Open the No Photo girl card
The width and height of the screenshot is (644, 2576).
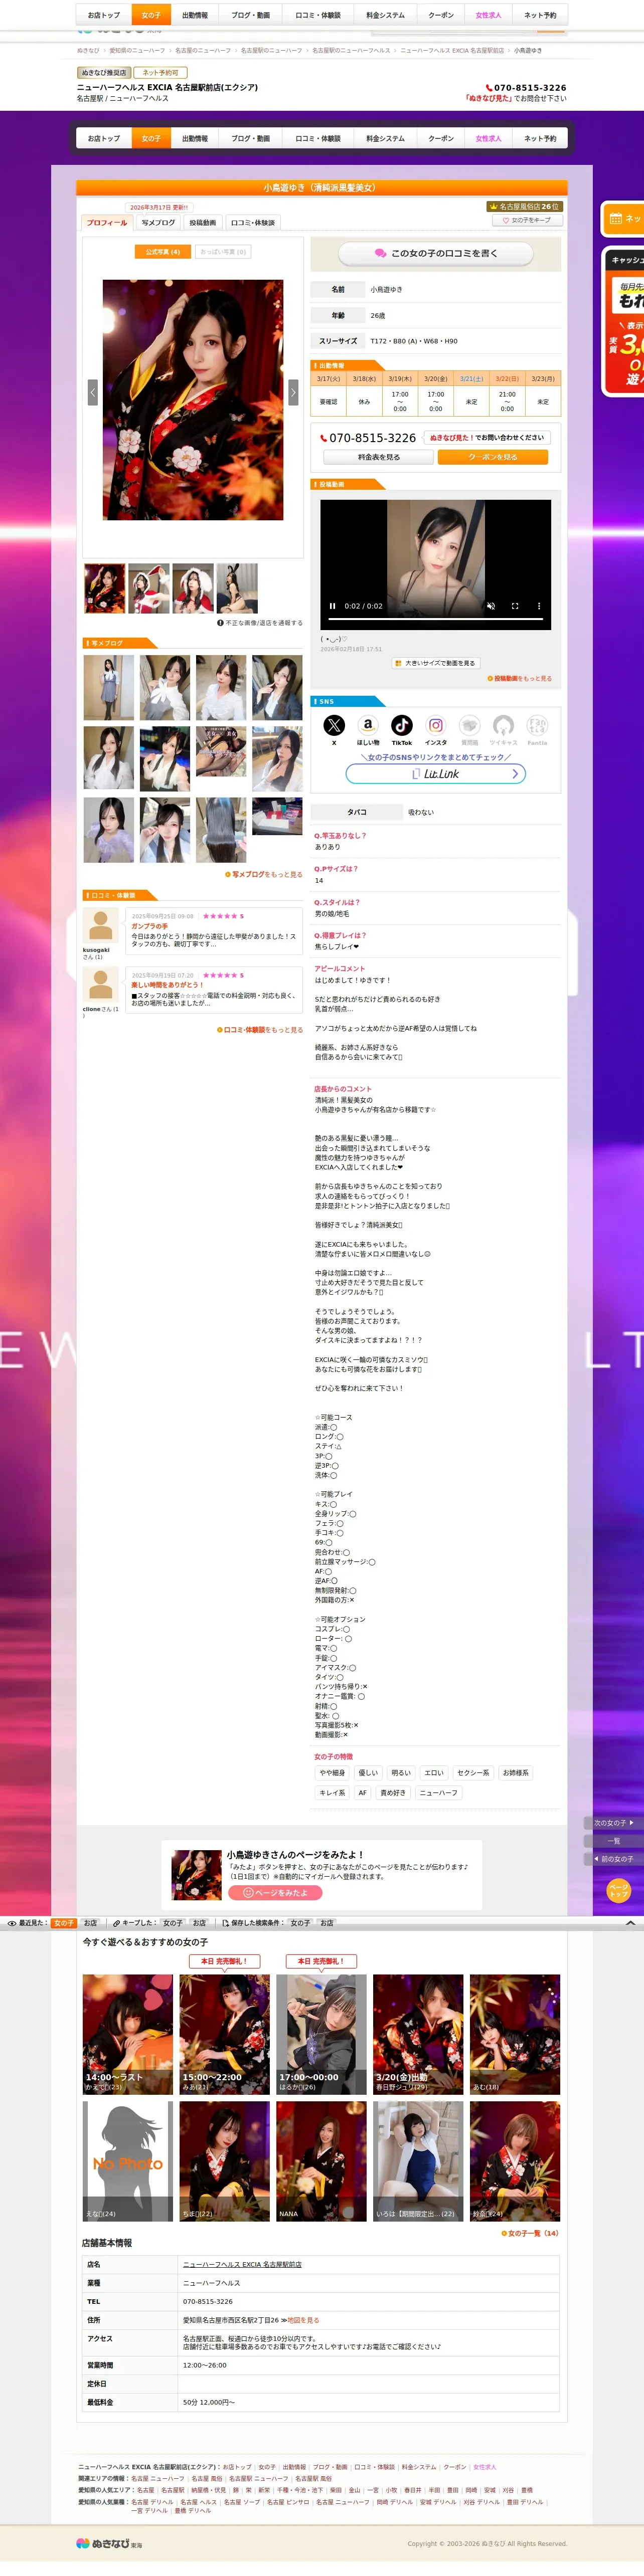127,2161
